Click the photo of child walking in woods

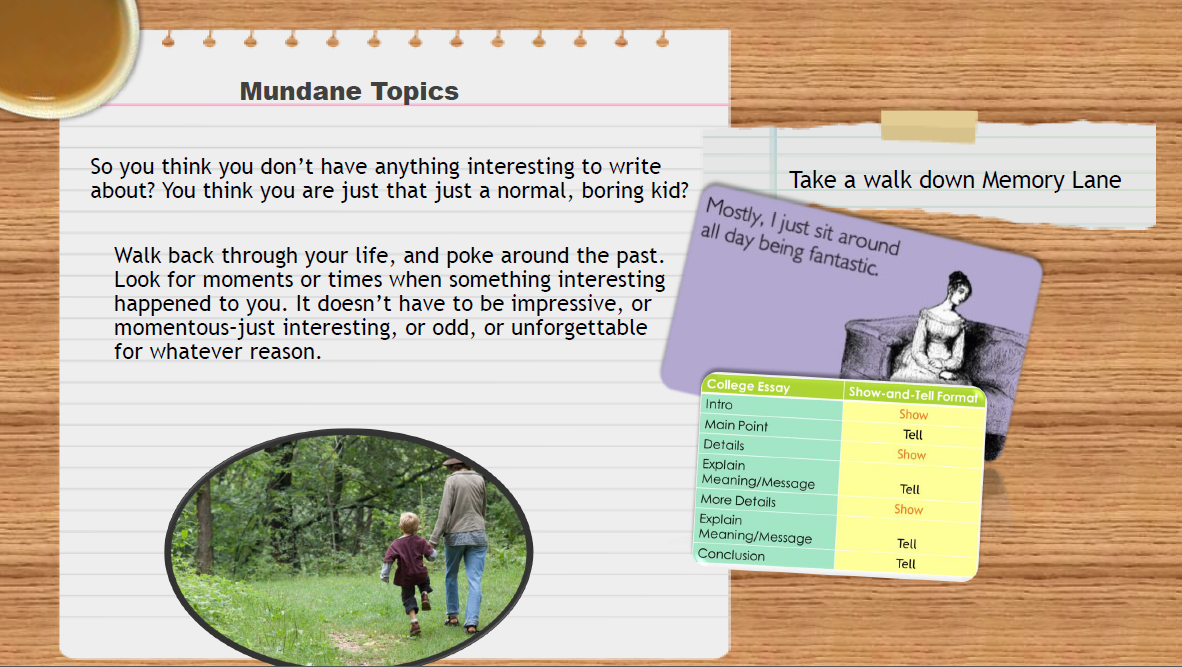pyautogui.click(x=349, y=547)
